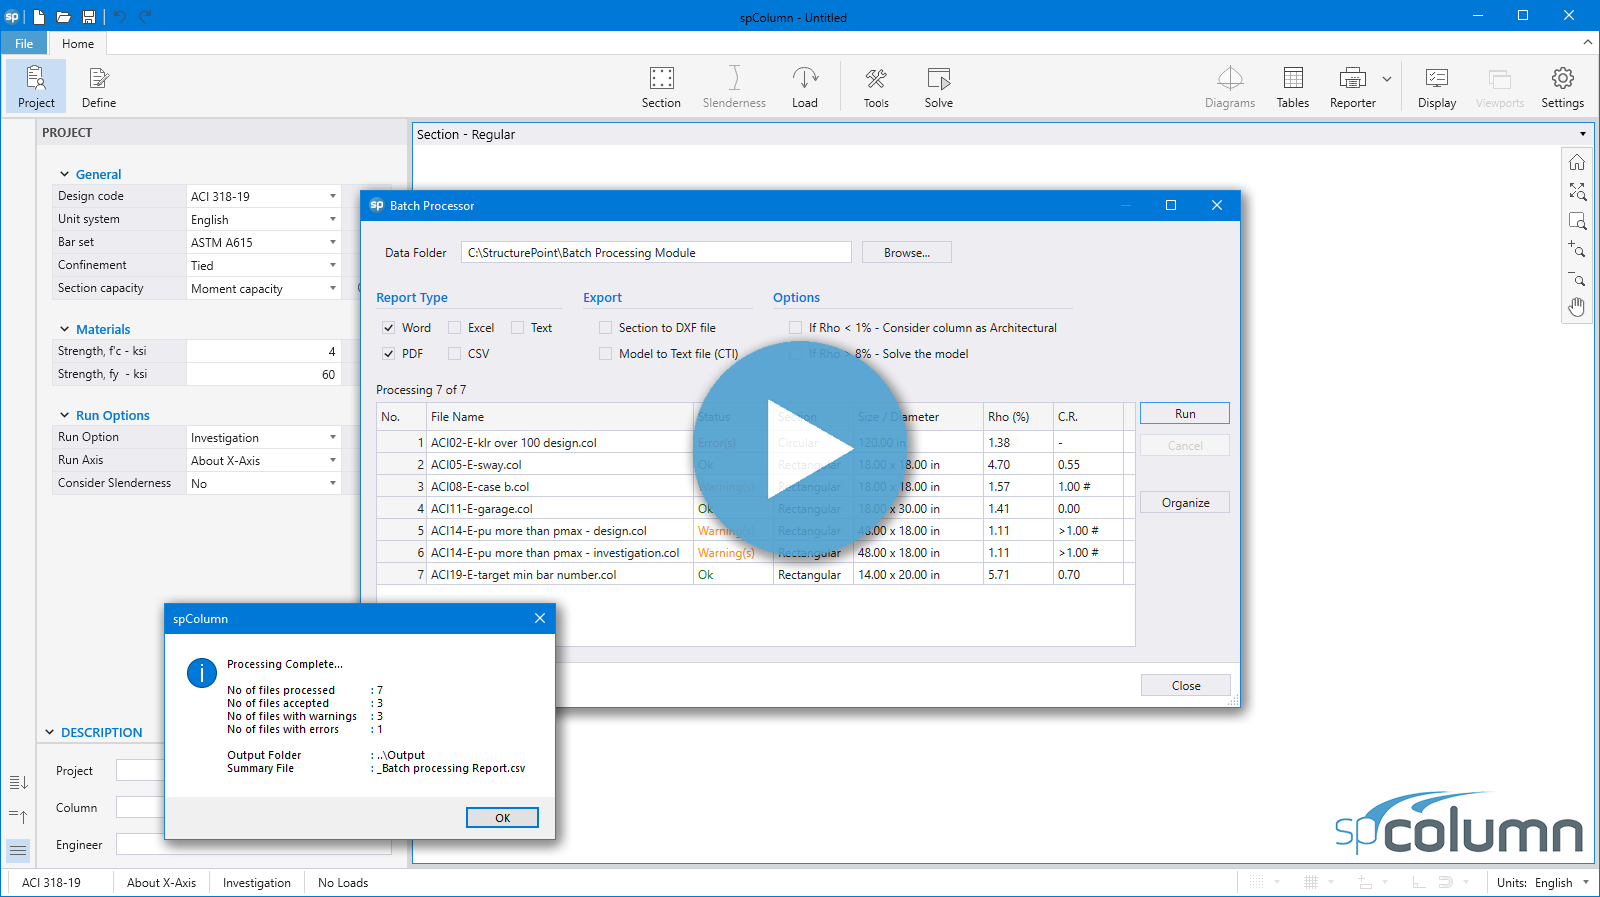This screenshot has width=1600, height=897.
Task: Open the Reporter dropdown arrow
Action: (1387, 79)
